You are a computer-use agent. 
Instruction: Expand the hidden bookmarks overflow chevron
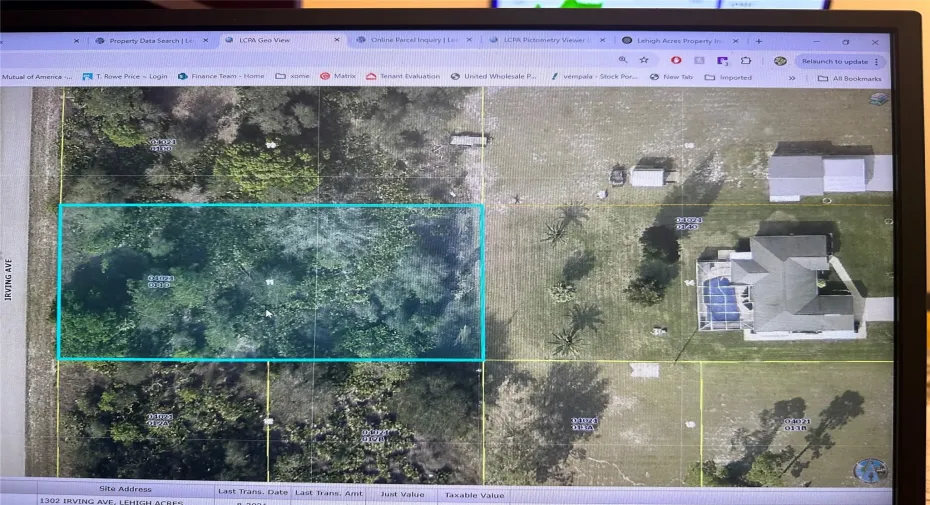click(x=792, y=77)
